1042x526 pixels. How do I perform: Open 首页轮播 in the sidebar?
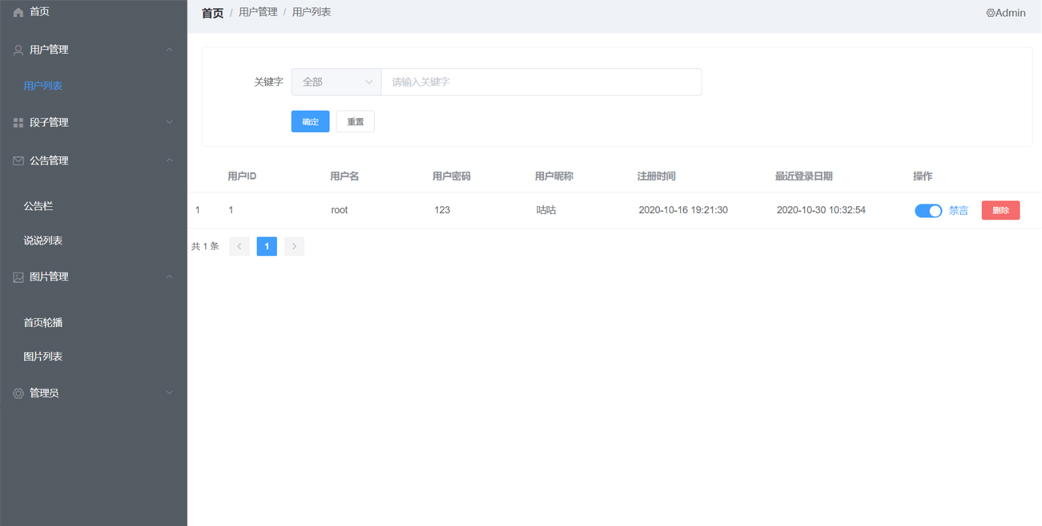[x=43, y=323]
